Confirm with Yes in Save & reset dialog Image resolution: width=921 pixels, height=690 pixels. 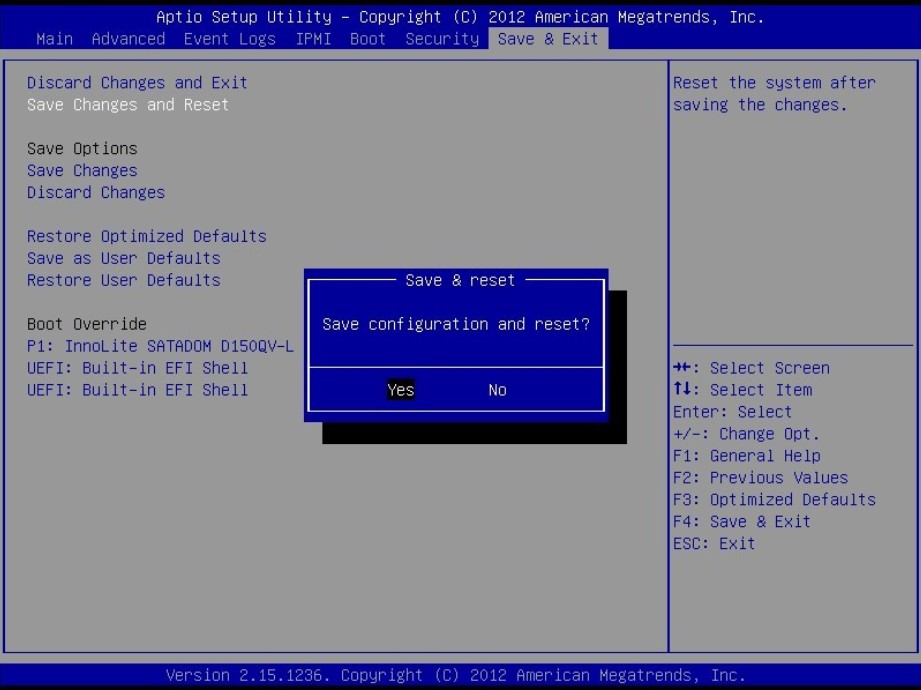point(400,390)
